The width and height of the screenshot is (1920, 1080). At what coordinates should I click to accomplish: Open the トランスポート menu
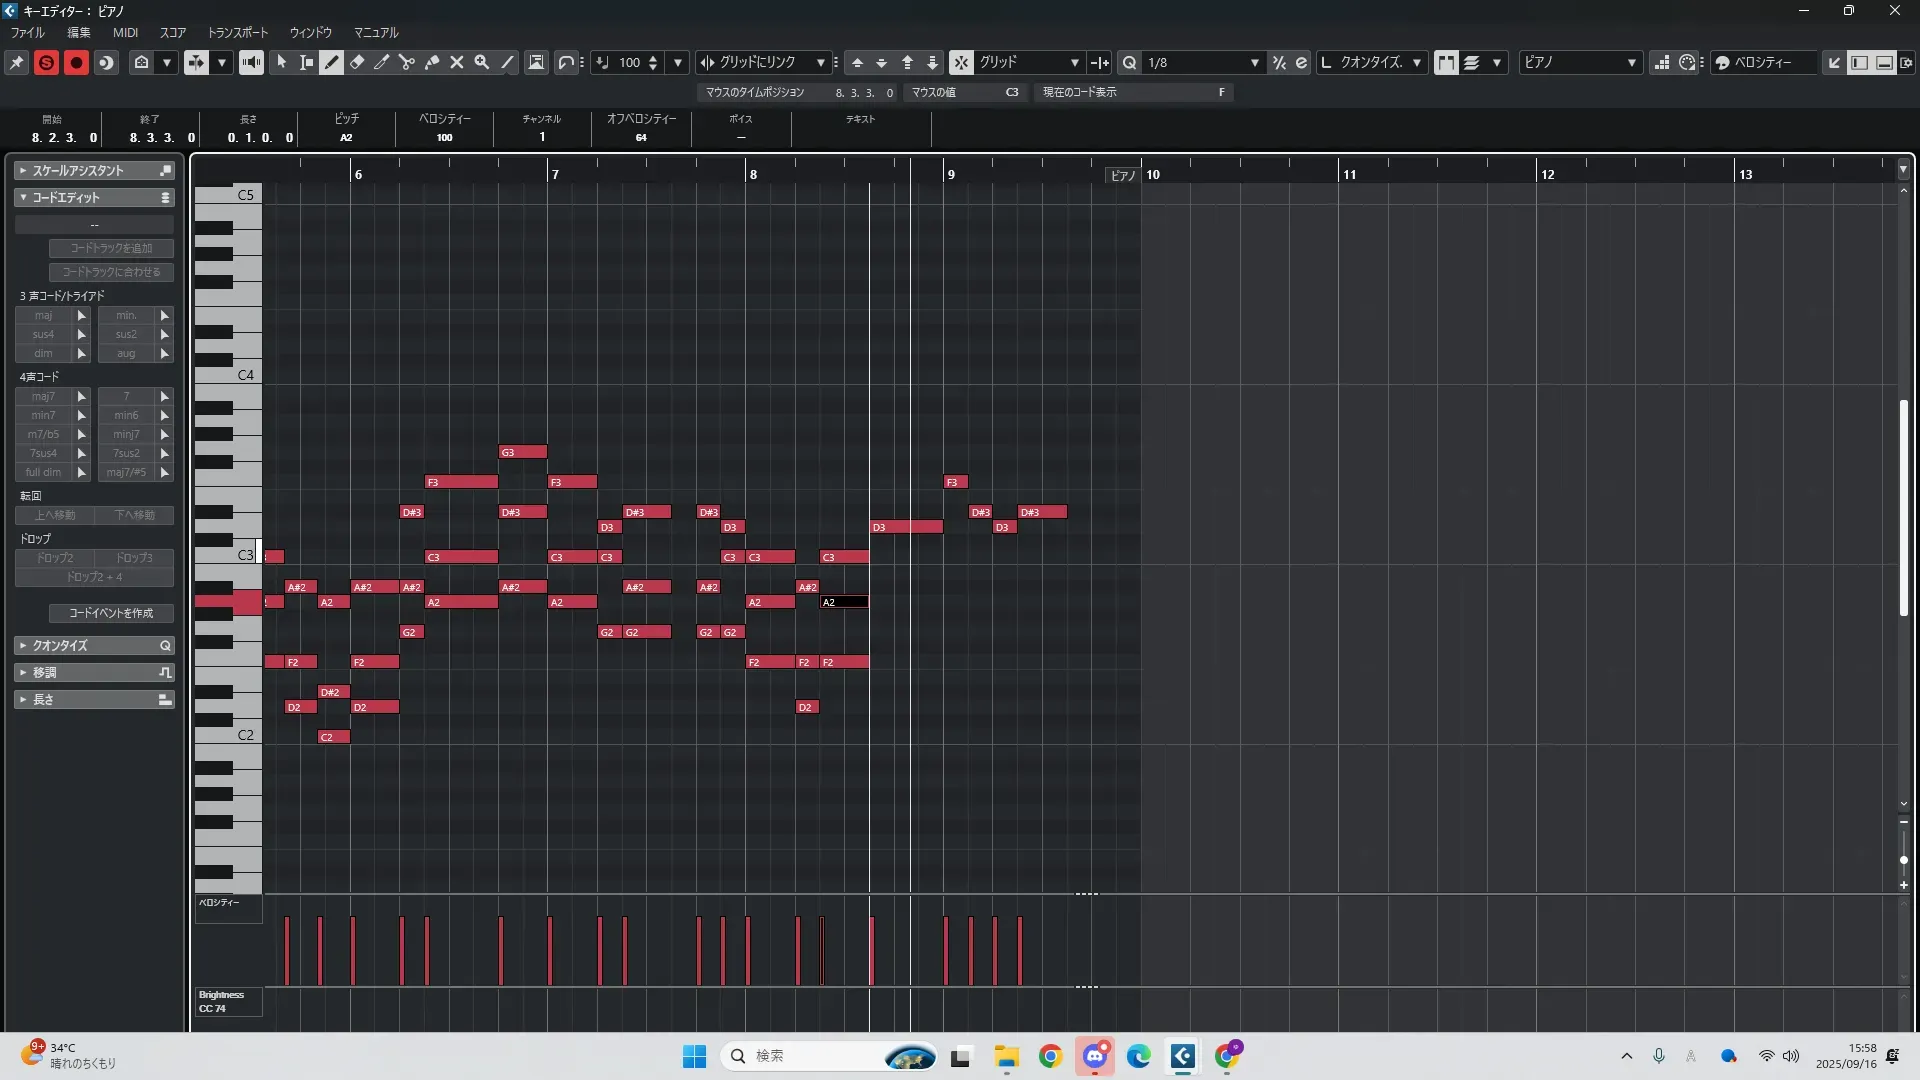[x=237, y=32]
